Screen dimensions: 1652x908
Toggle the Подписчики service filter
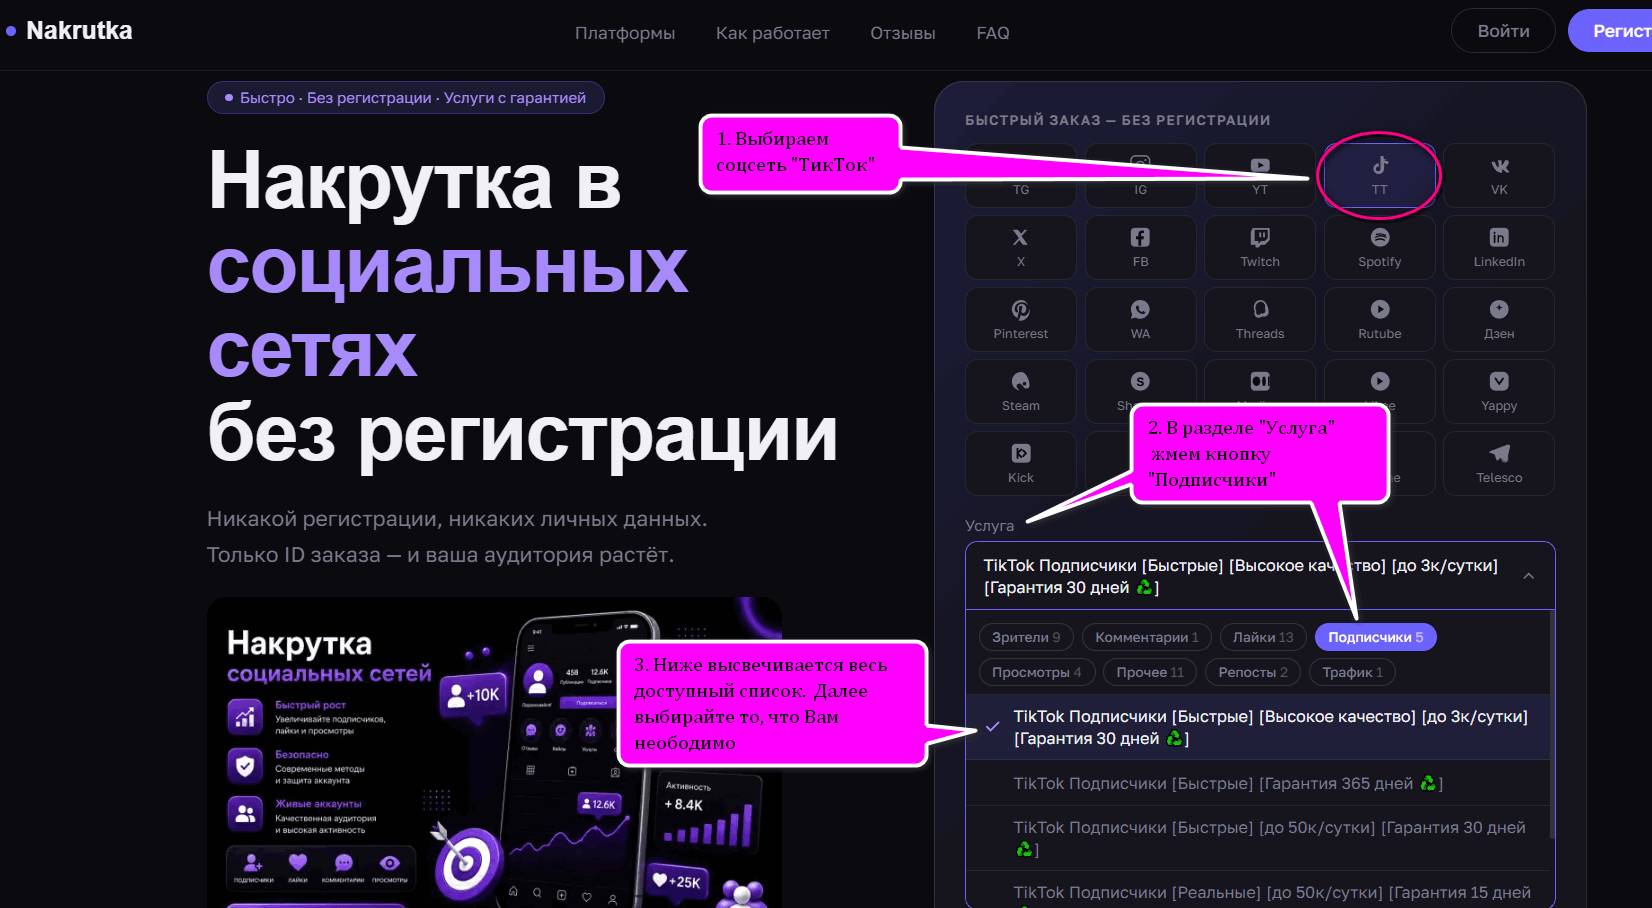[x=1375, y=637]
